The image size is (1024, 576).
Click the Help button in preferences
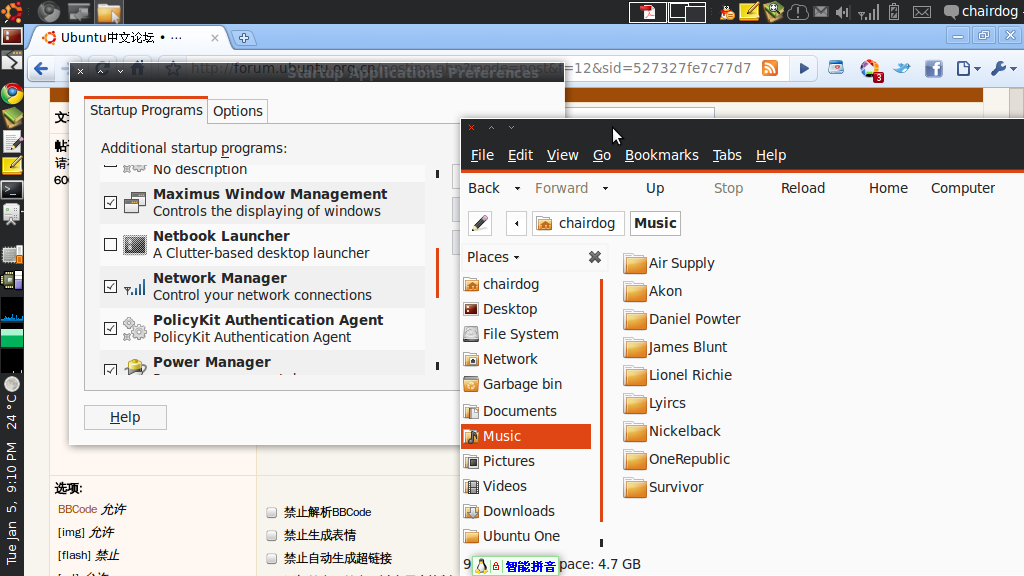tap(125, 417)
